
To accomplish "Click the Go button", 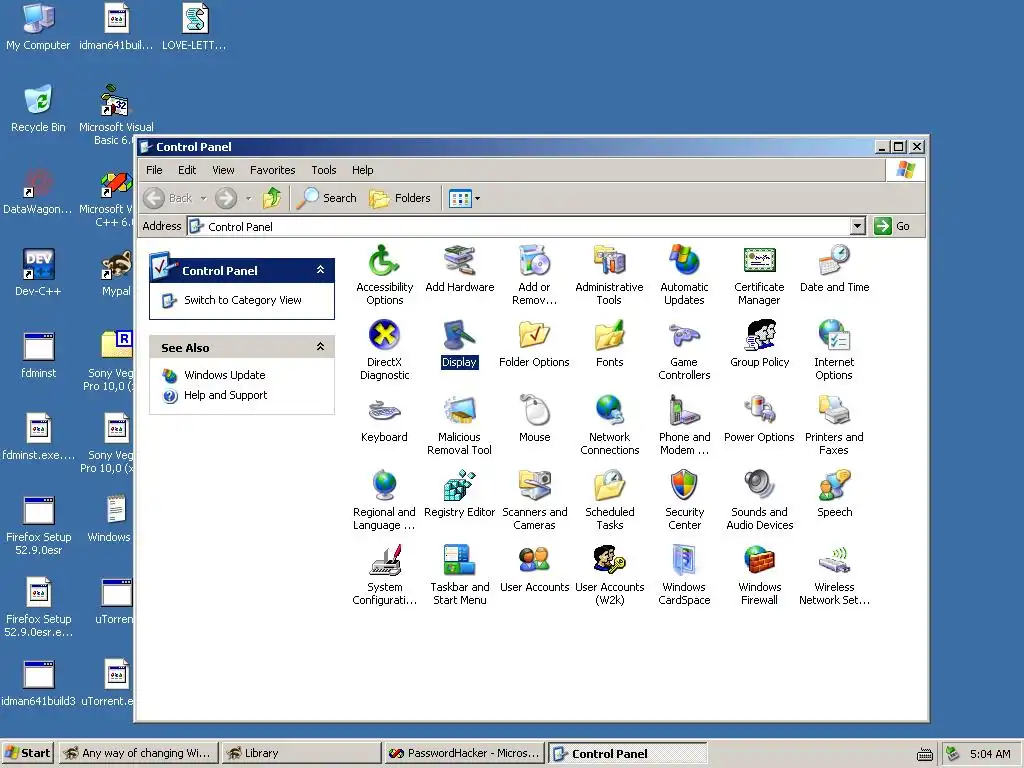I will (893, 226).
